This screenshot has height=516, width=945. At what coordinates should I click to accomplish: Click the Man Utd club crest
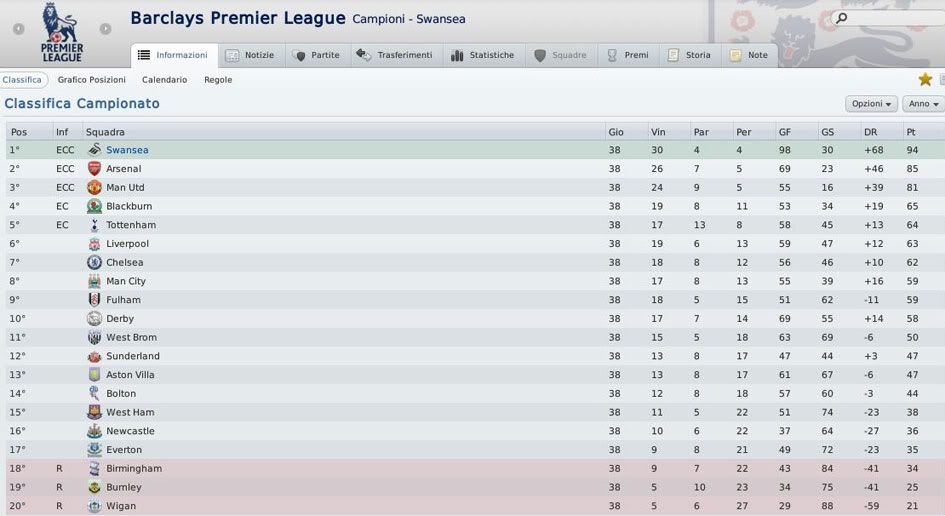coord(94,187)
